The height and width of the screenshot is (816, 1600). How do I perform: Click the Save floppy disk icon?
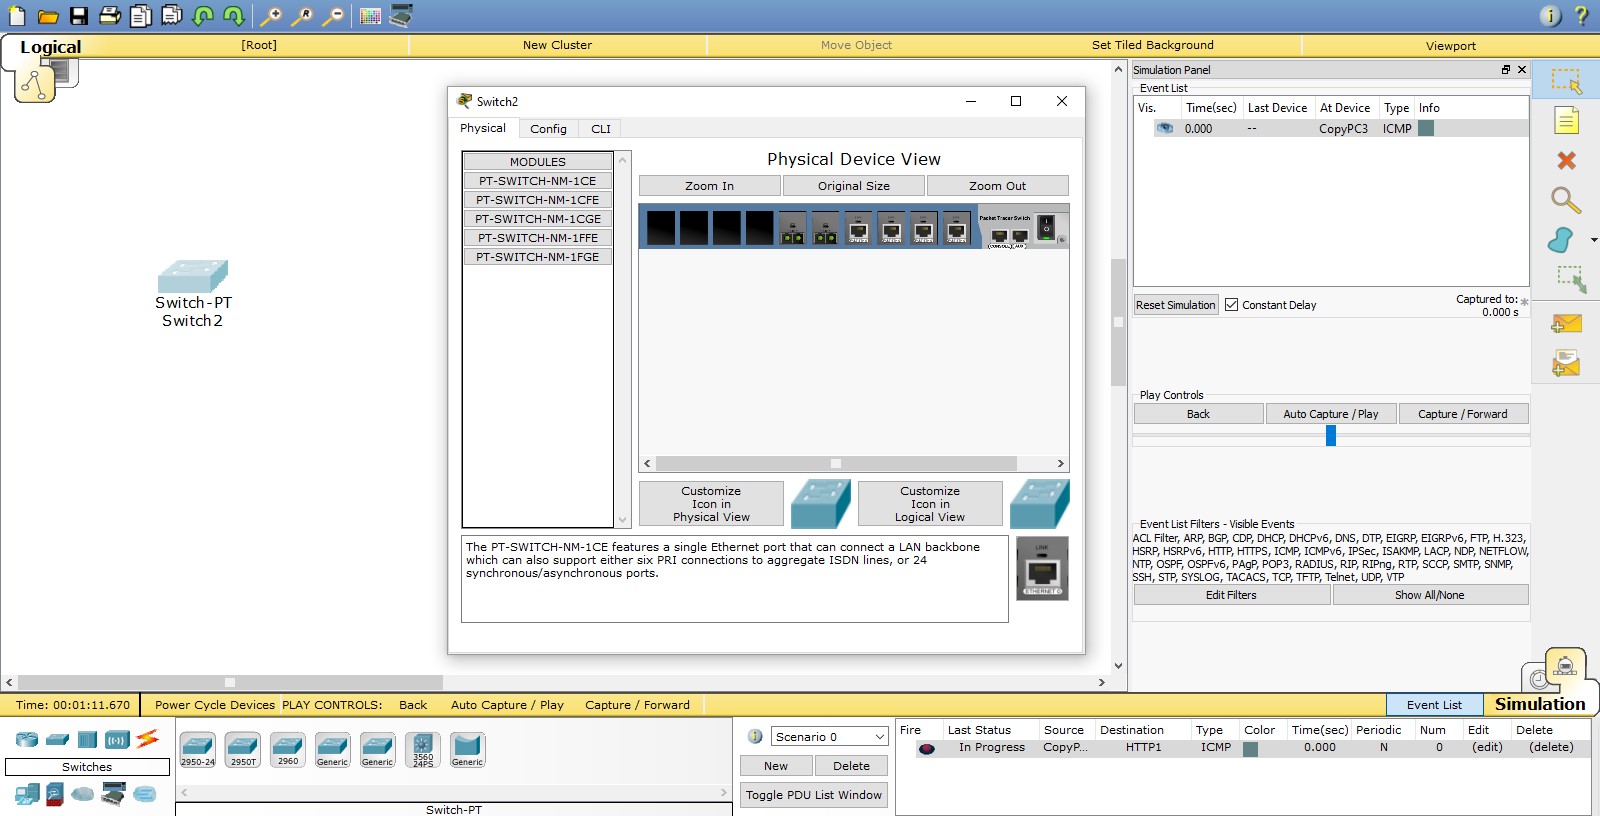point(79,16)
